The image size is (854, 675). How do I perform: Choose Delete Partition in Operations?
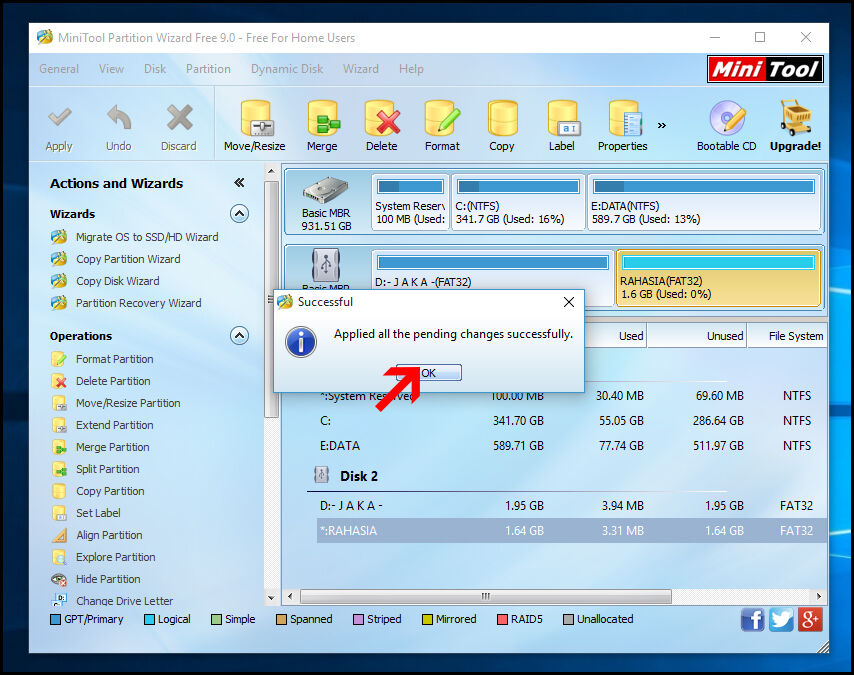(113, 381)
